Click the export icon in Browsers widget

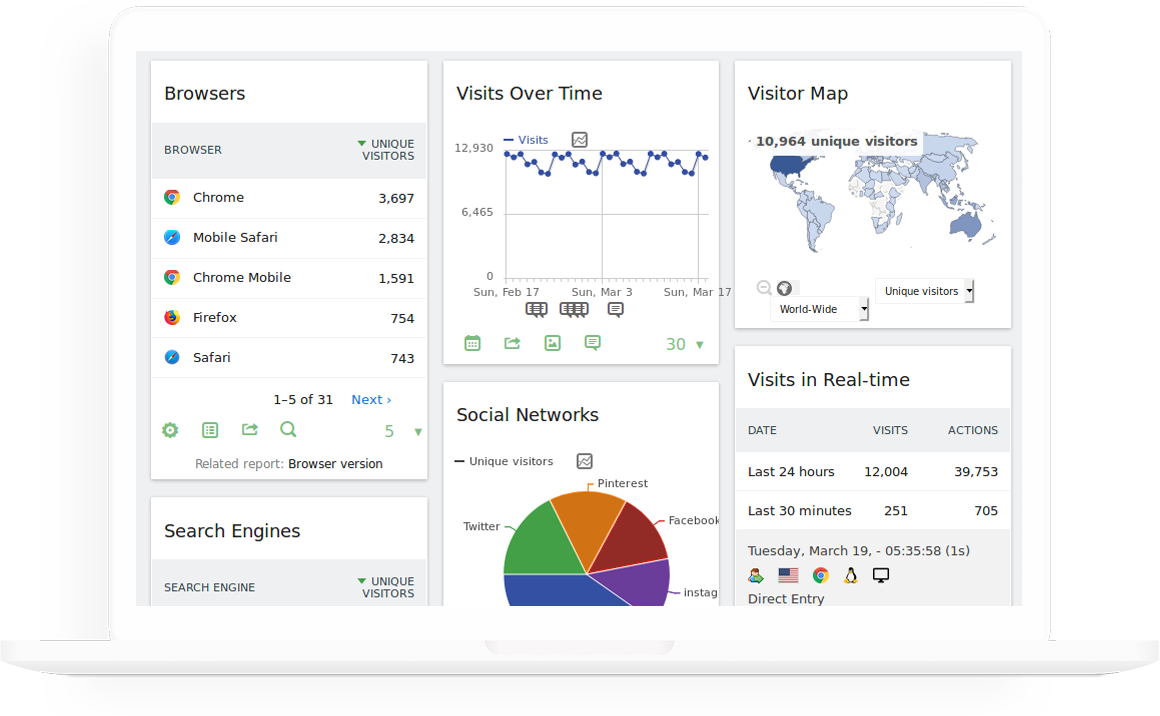[250, 430]
